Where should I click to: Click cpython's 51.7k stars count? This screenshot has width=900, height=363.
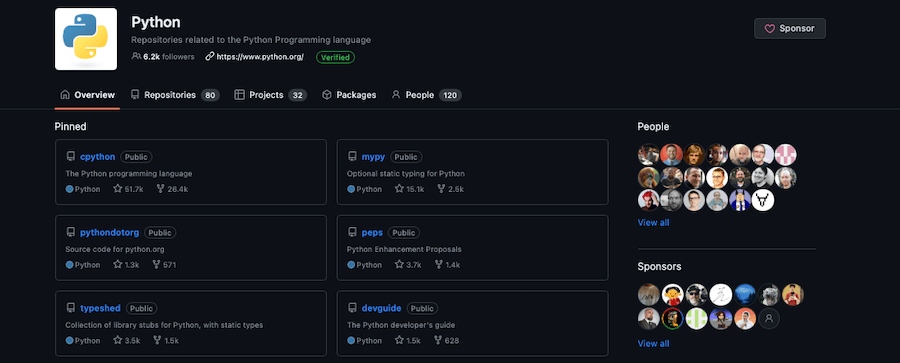(128, 188)
